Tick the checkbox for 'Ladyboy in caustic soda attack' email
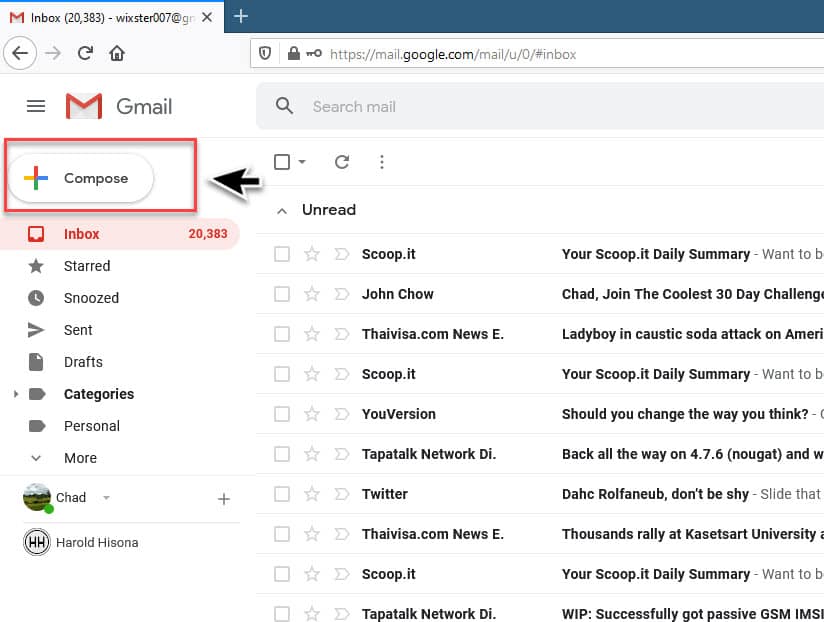 tap(282, 334)
